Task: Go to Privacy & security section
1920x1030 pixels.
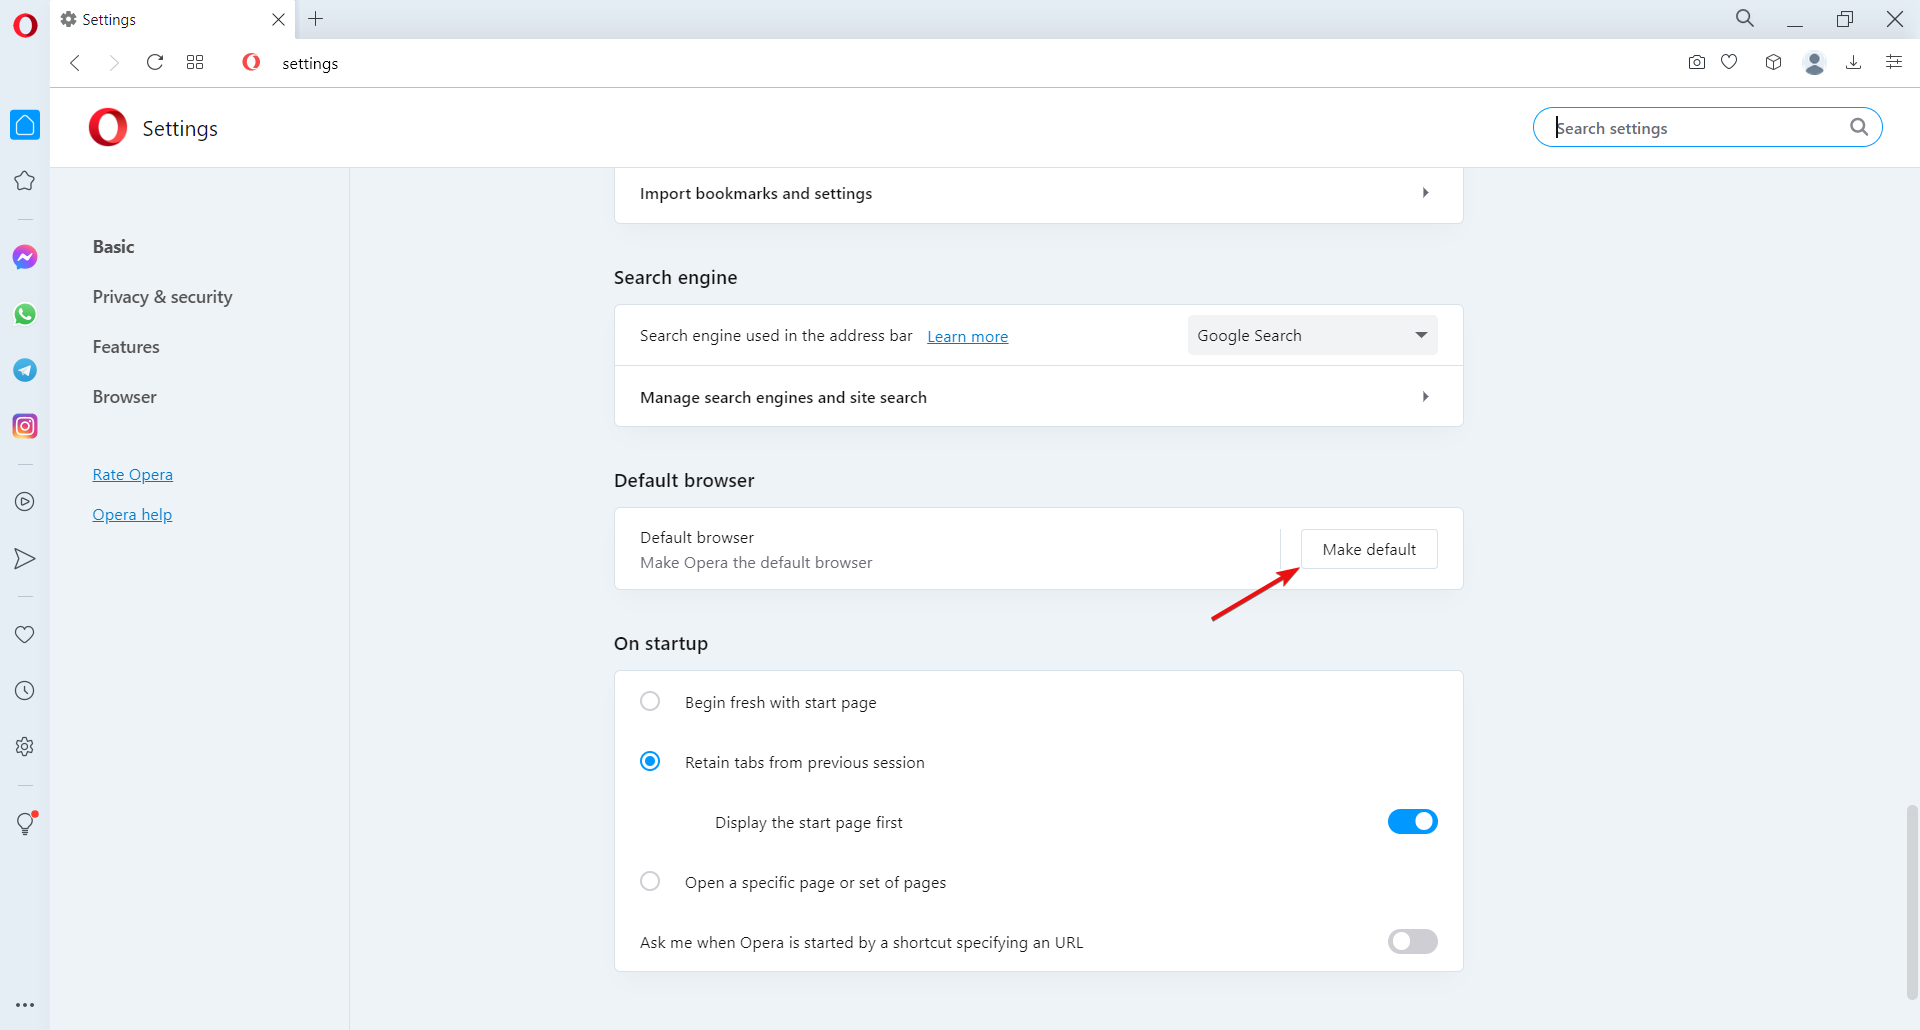Action: (x=162, y=297)
